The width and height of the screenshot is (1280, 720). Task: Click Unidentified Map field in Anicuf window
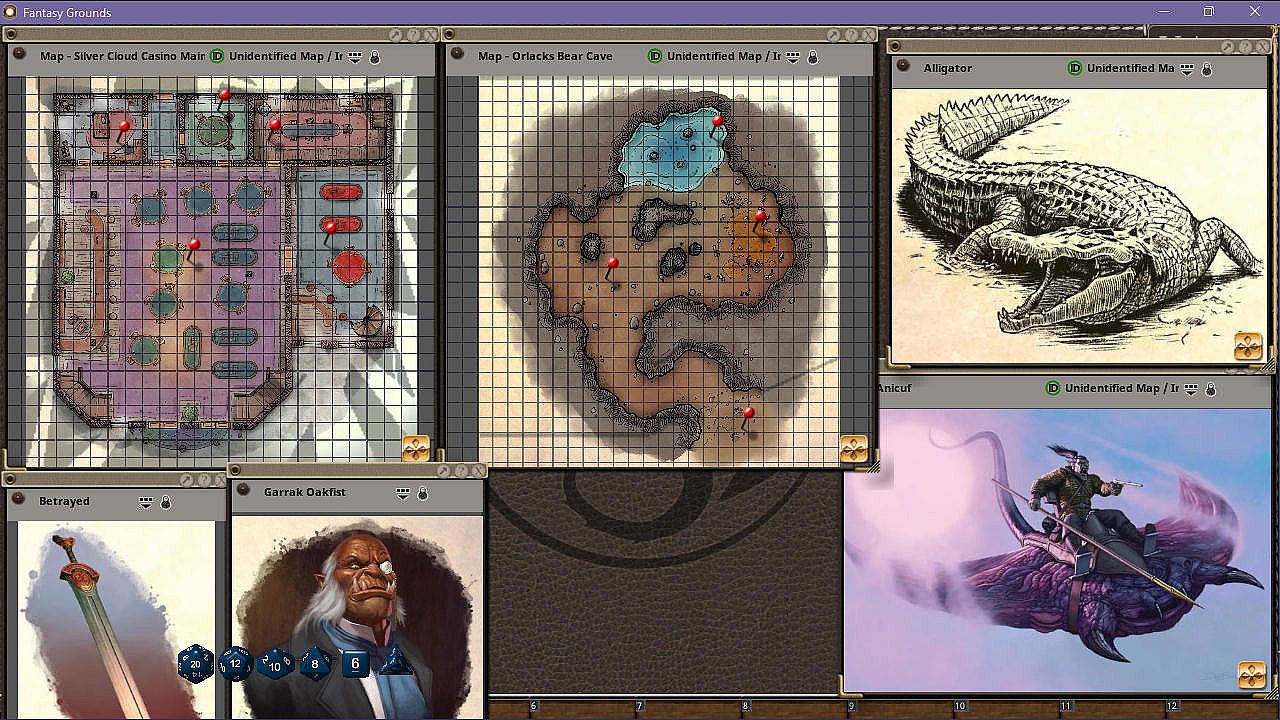[1122, 388]
